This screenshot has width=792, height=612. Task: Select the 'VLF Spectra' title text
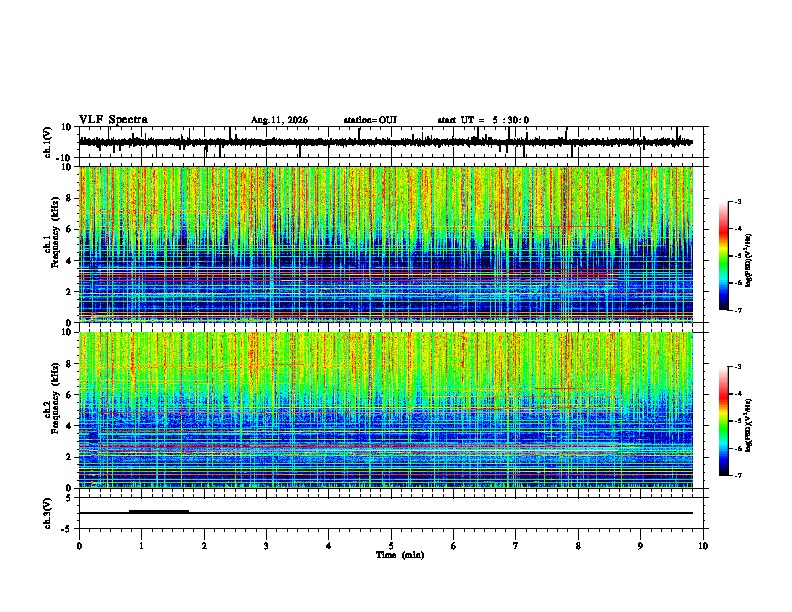point(113,120)
